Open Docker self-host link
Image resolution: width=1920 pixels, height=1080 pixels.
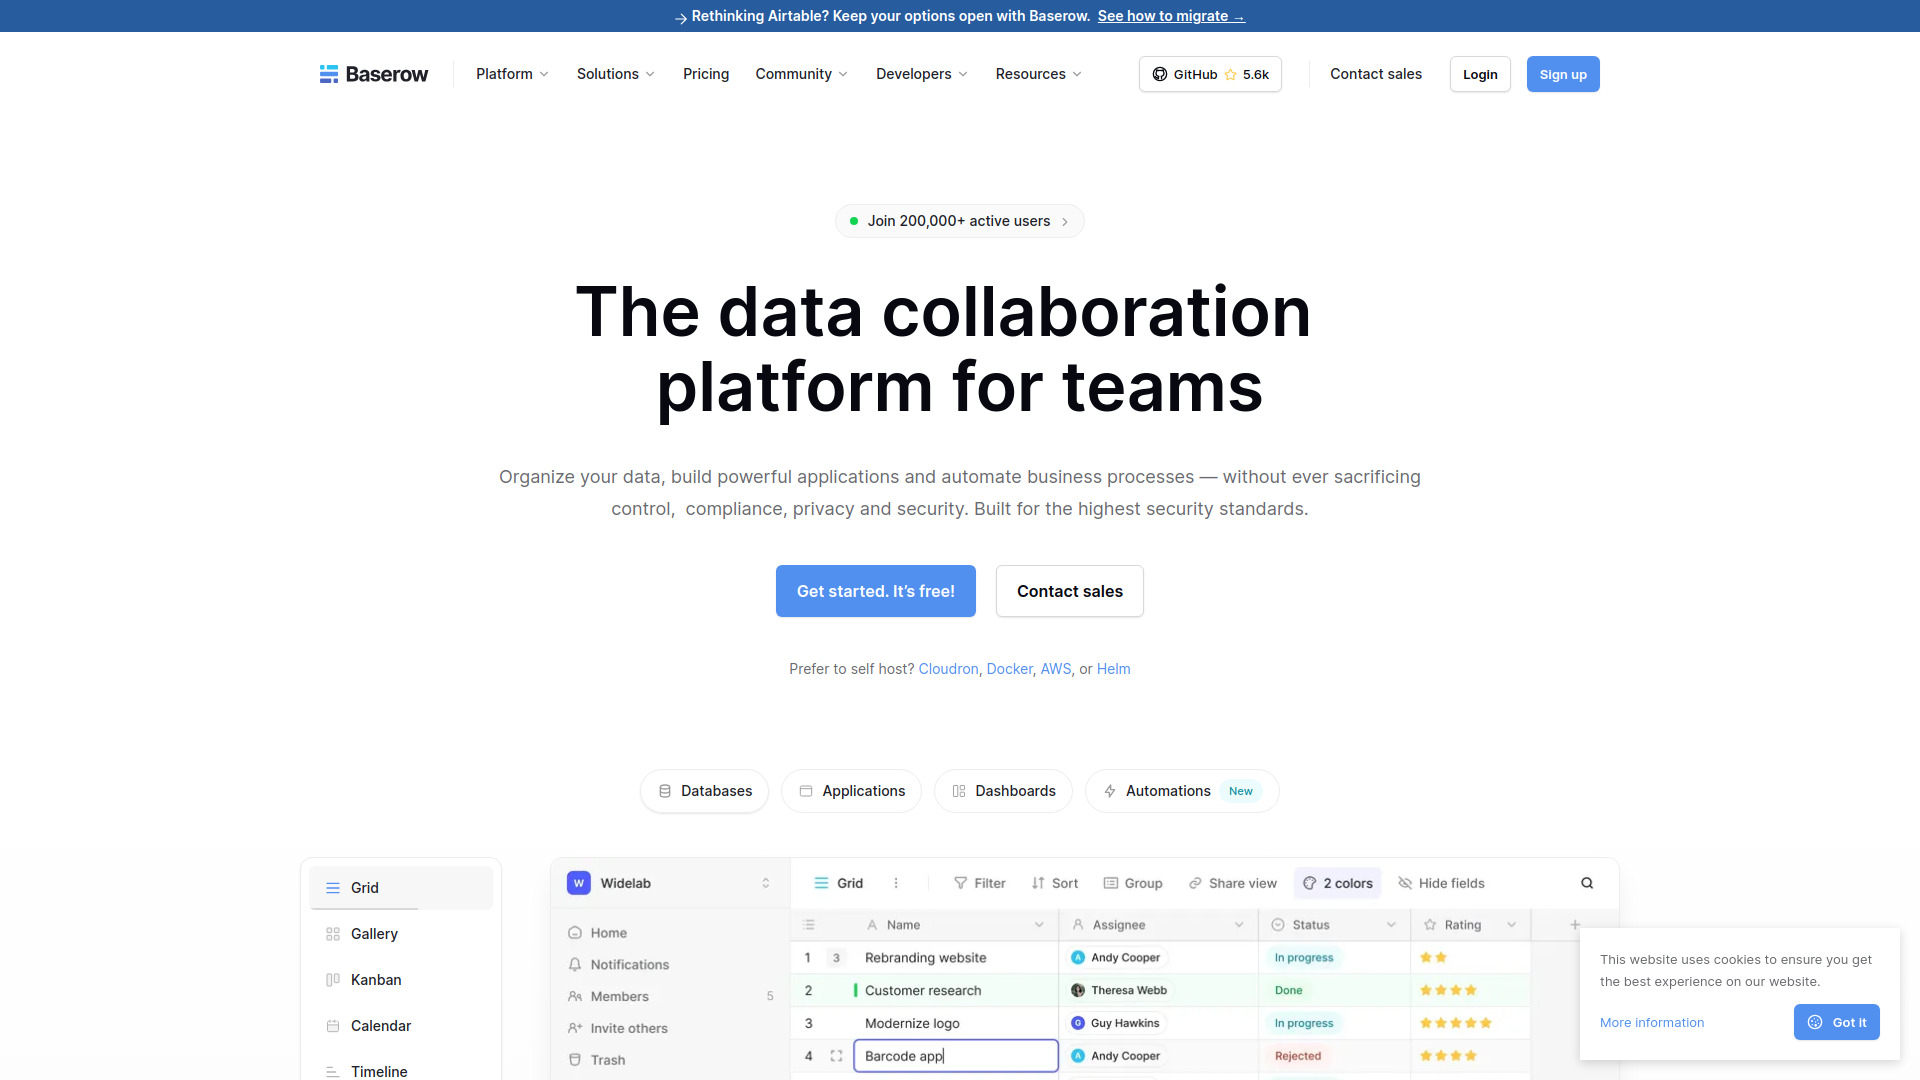tap(1010, 669)
